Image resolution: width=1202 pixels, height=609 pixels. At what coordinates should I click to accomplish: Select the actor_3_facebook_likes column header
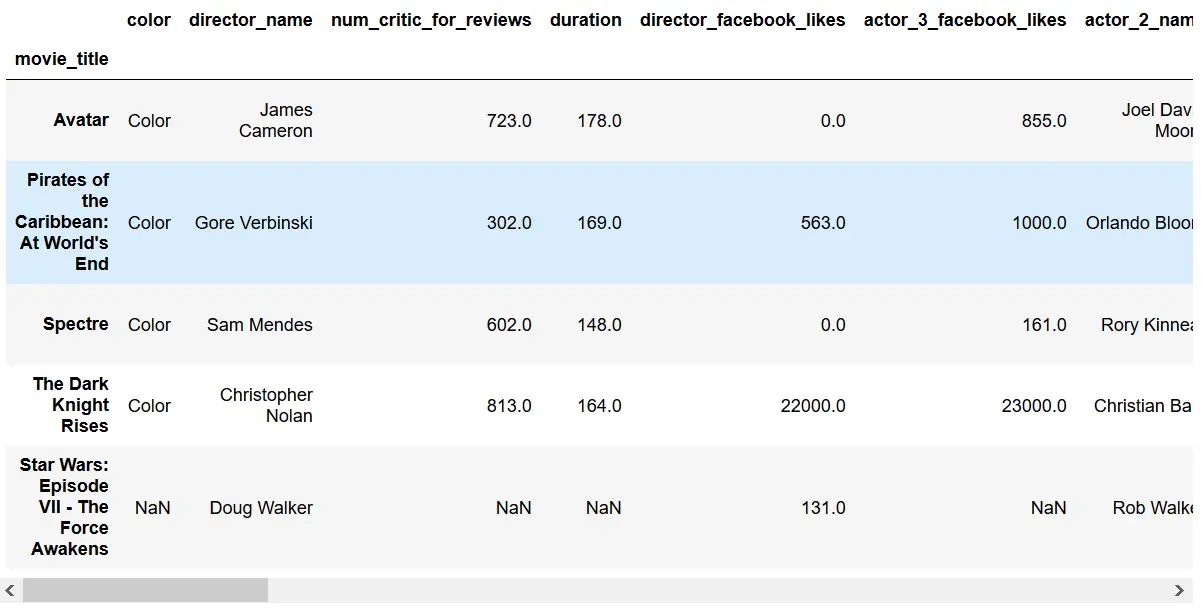pyautogui.click(x=966, y=20)
